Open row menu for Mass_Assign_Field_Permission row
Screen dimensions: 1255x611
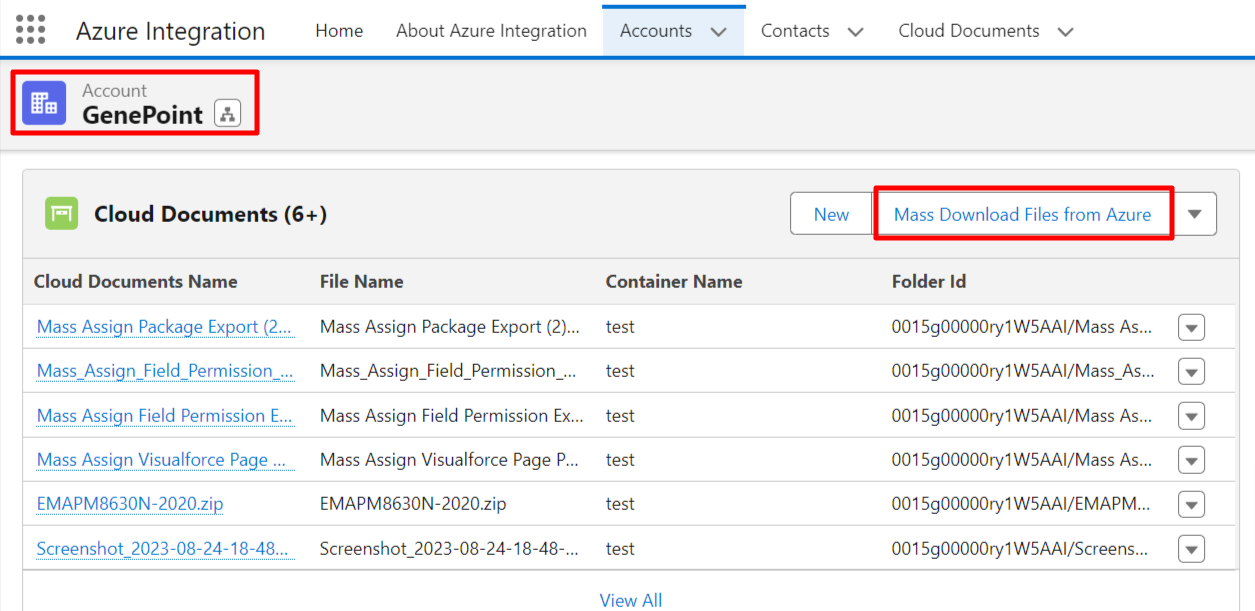coord(1191,372)
